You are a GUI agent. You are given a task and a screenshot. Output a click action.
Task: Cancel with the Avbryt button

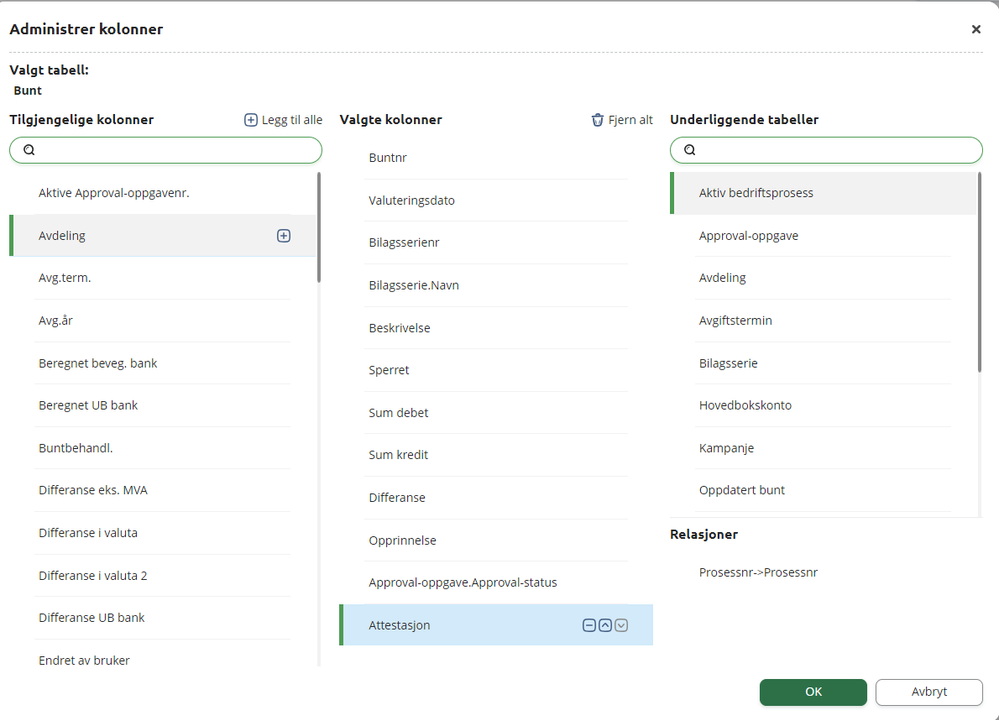coord(929,692)
